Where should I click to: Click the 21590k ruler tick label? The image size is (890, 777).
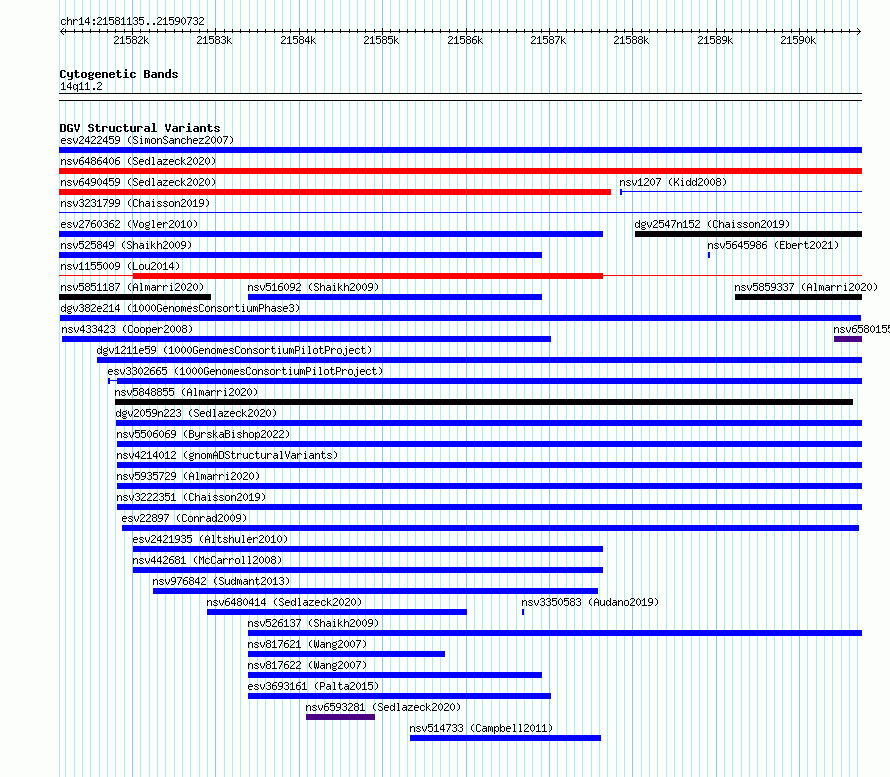coord(798,40)
